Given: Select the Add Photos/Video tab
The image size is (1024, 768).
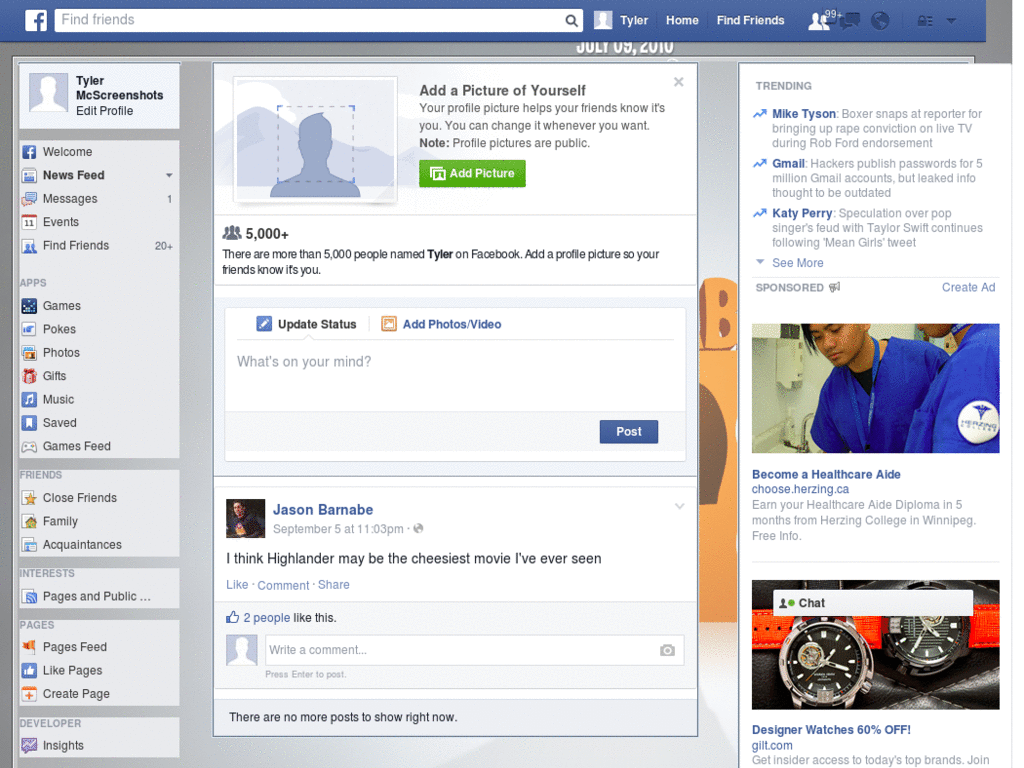Looking at the screenshot, I should click(x=441, y=324).
